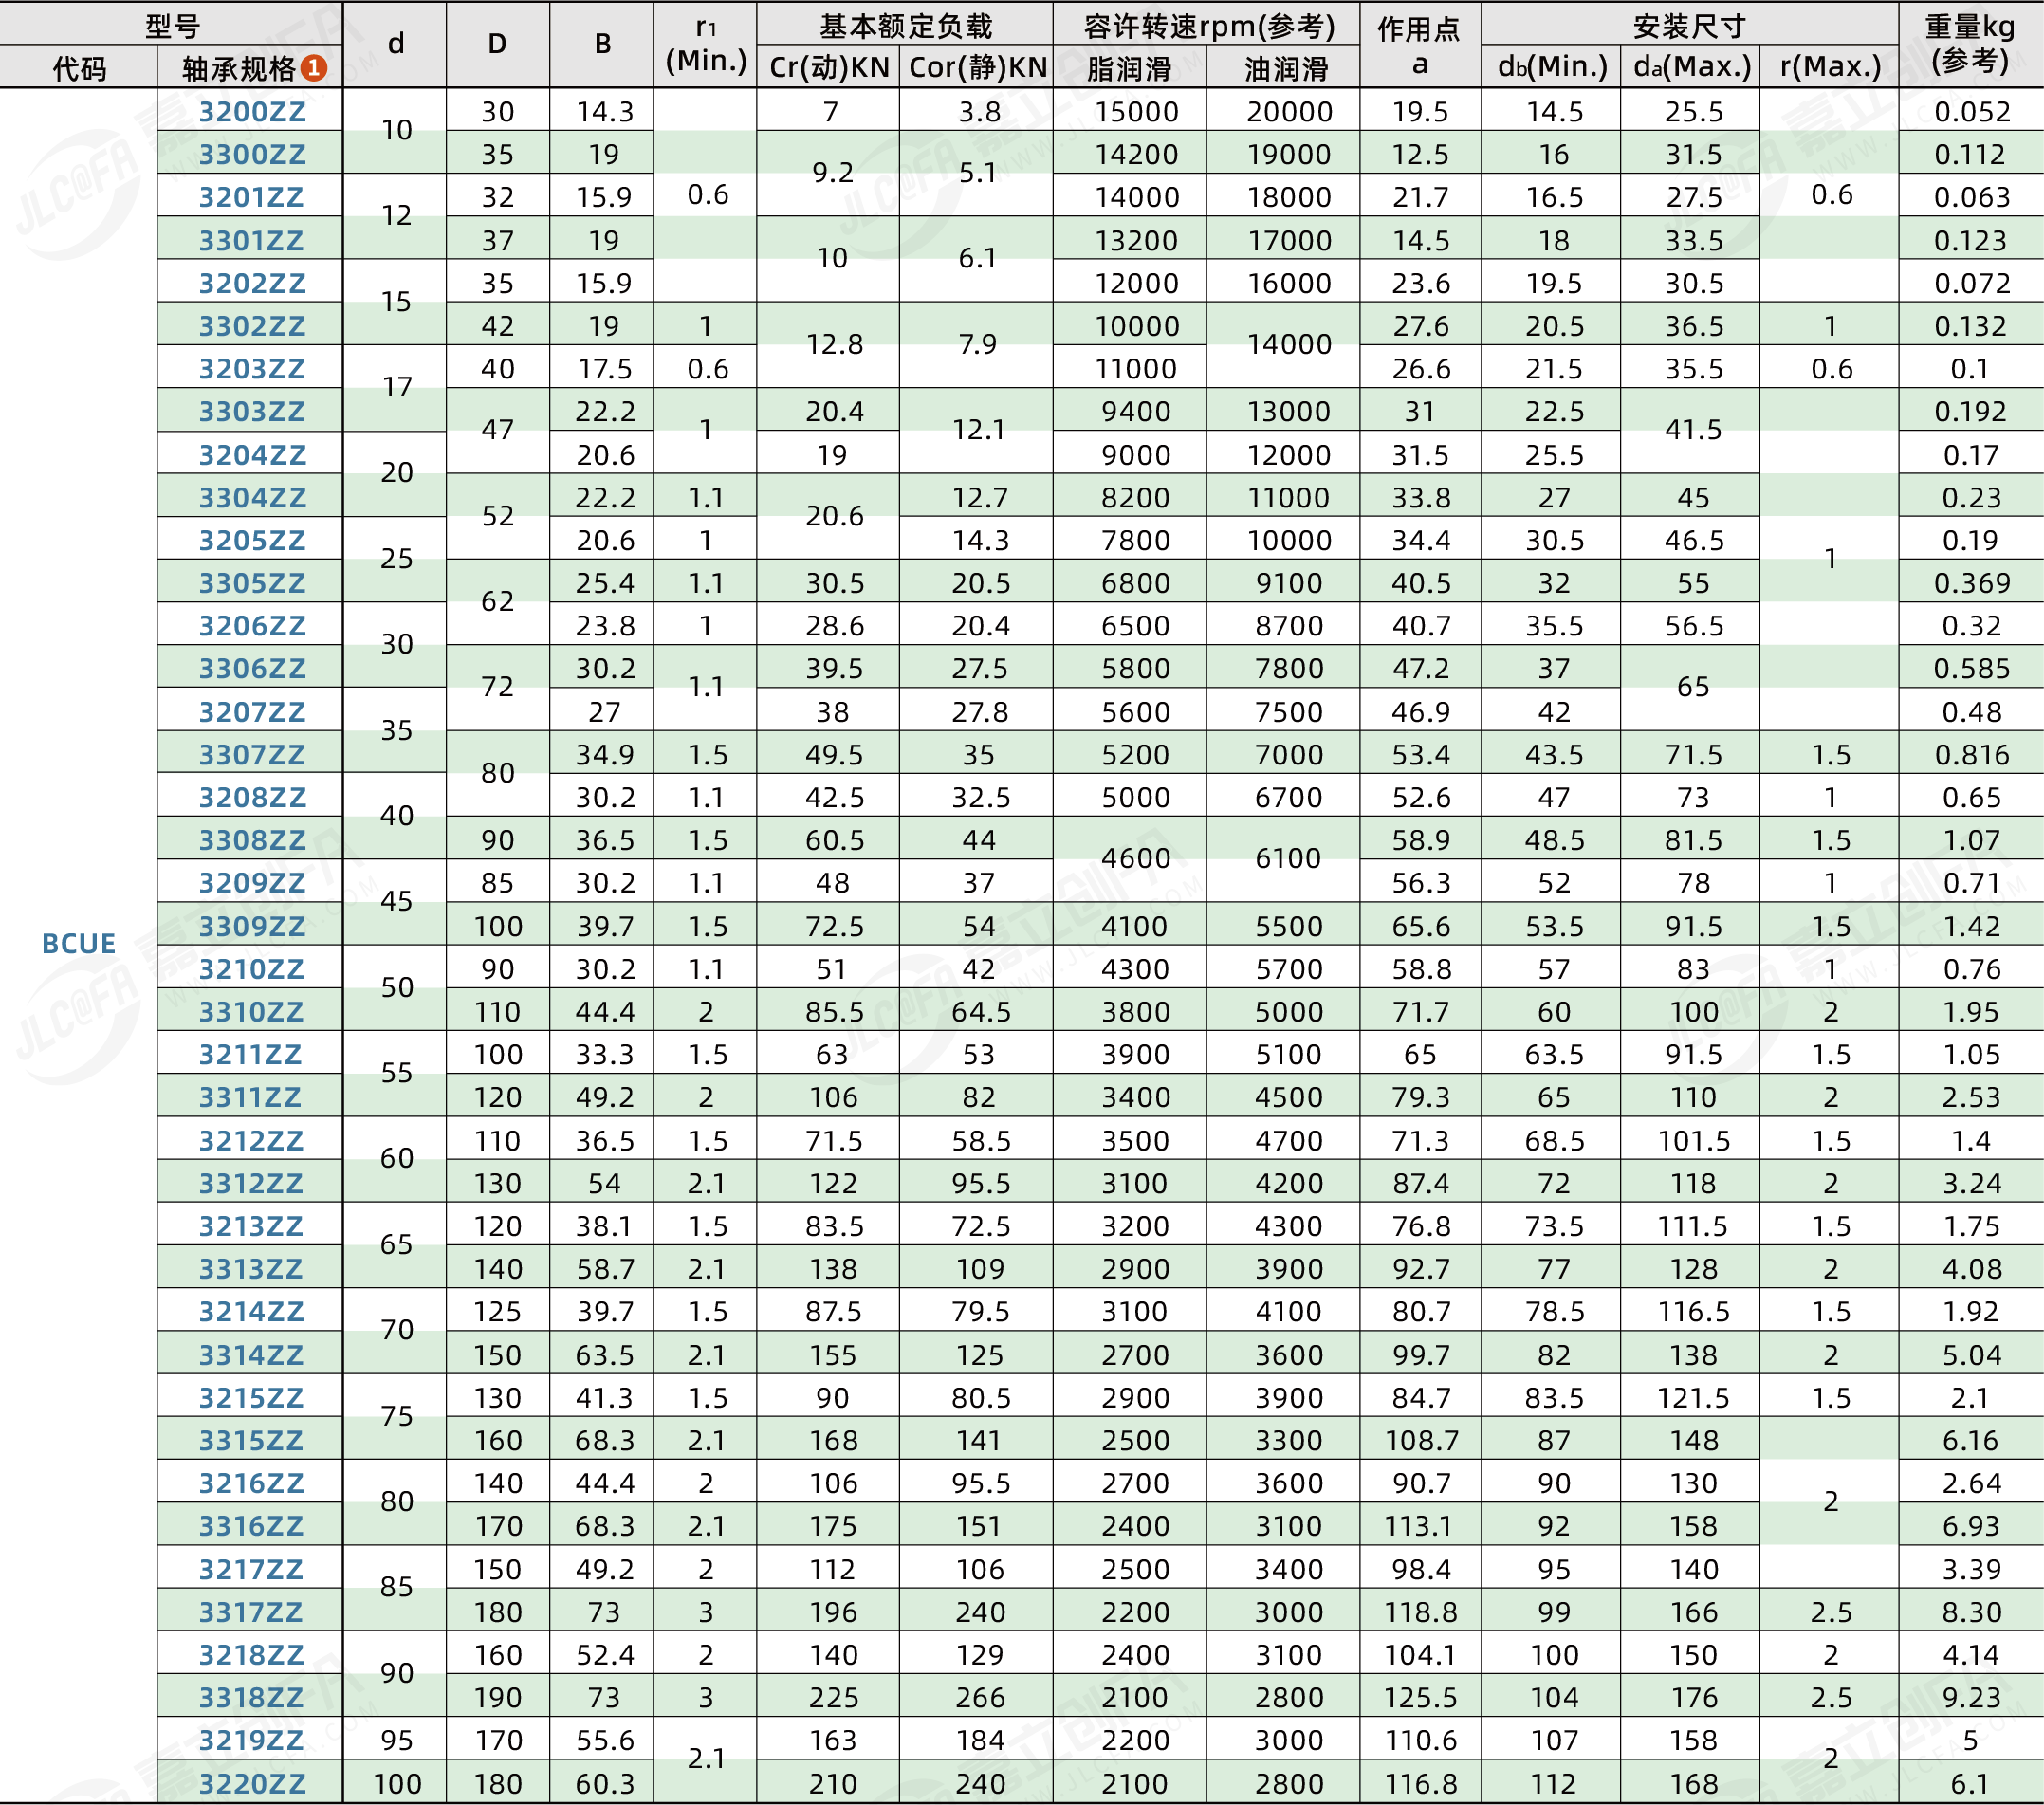The height and width of the screenshot is (1805, 2044).
Task: Click the 作用点 a header cell
Action: click(x=1419, y=45)
